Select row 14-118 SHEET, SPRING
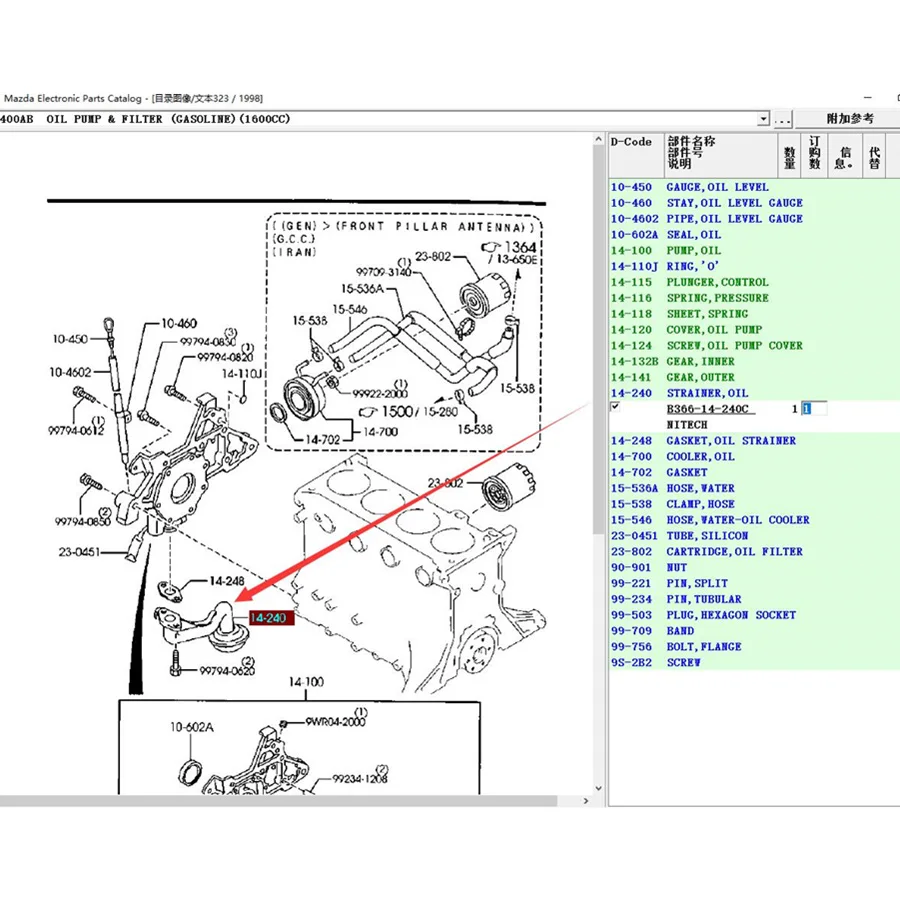Screen dimensions: 900x900 (x=754, y=314)
